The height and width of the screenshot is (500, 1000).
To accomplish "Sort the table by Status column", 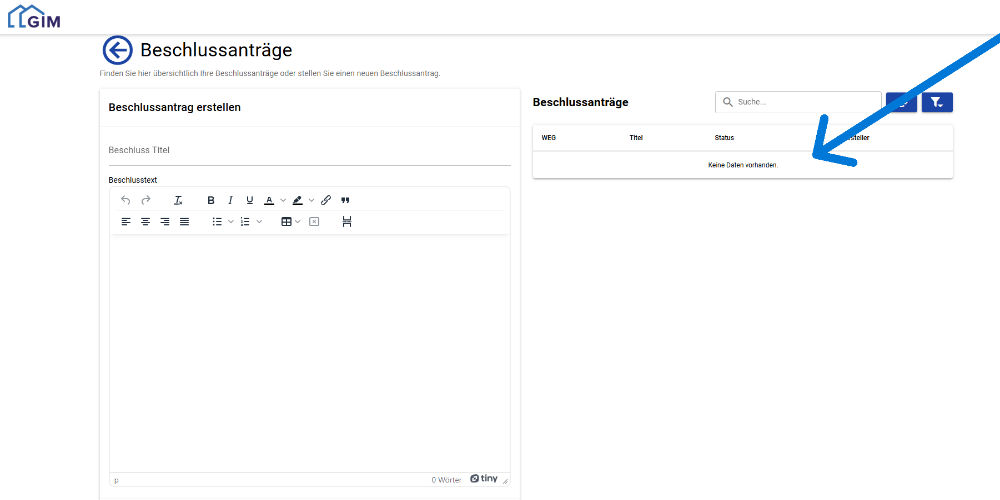I will click(724, 138).
